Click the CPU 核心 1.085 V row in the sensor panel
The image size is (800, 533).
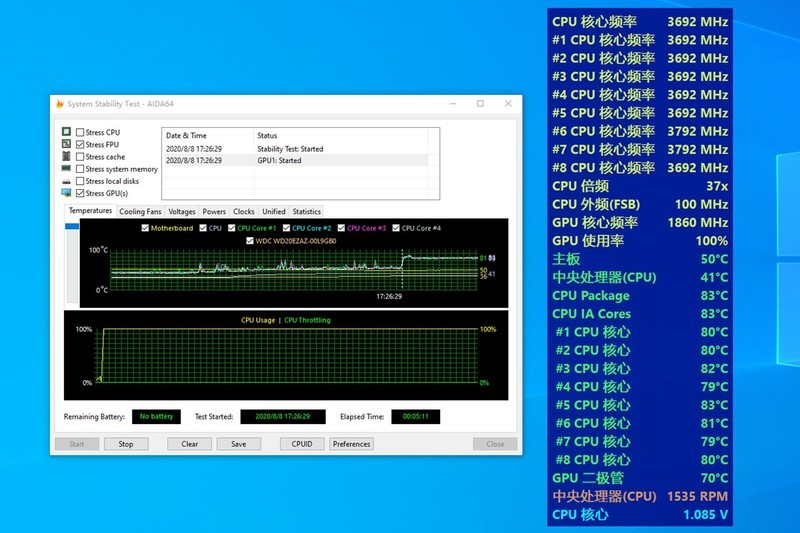coord(640,514)
